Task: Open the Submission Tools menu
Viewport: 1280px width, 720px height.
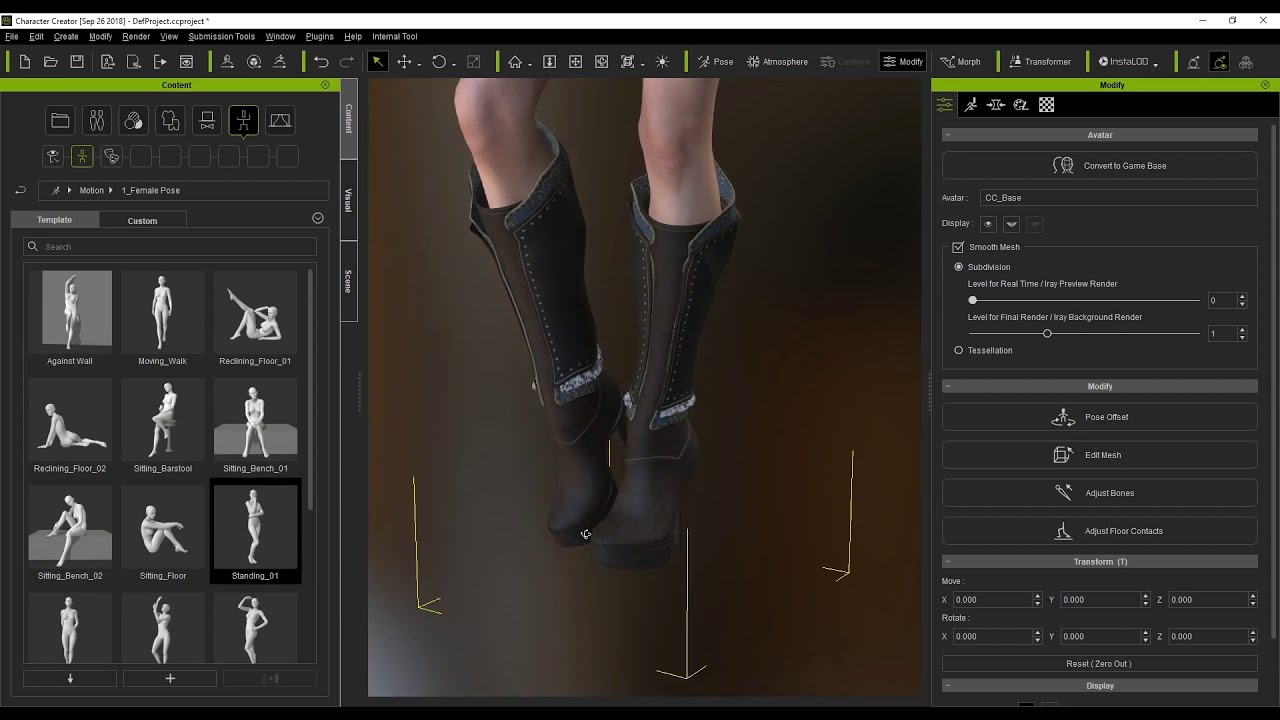Action: point(222,37)
